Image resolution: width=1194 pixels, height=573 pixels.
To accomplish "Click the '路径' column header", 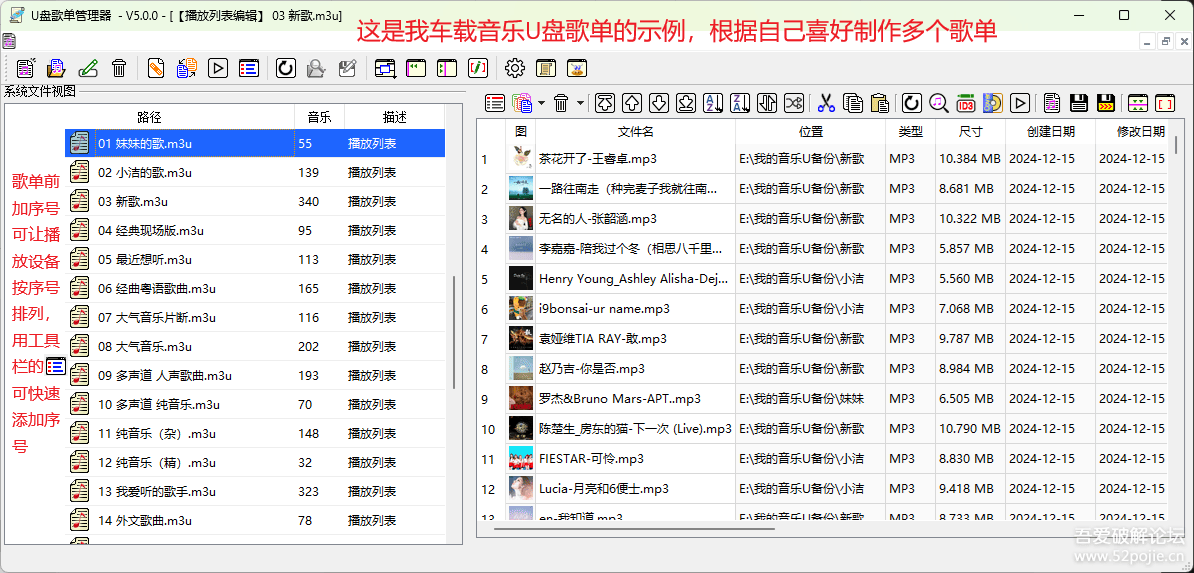I will click(x=149, y=117).
